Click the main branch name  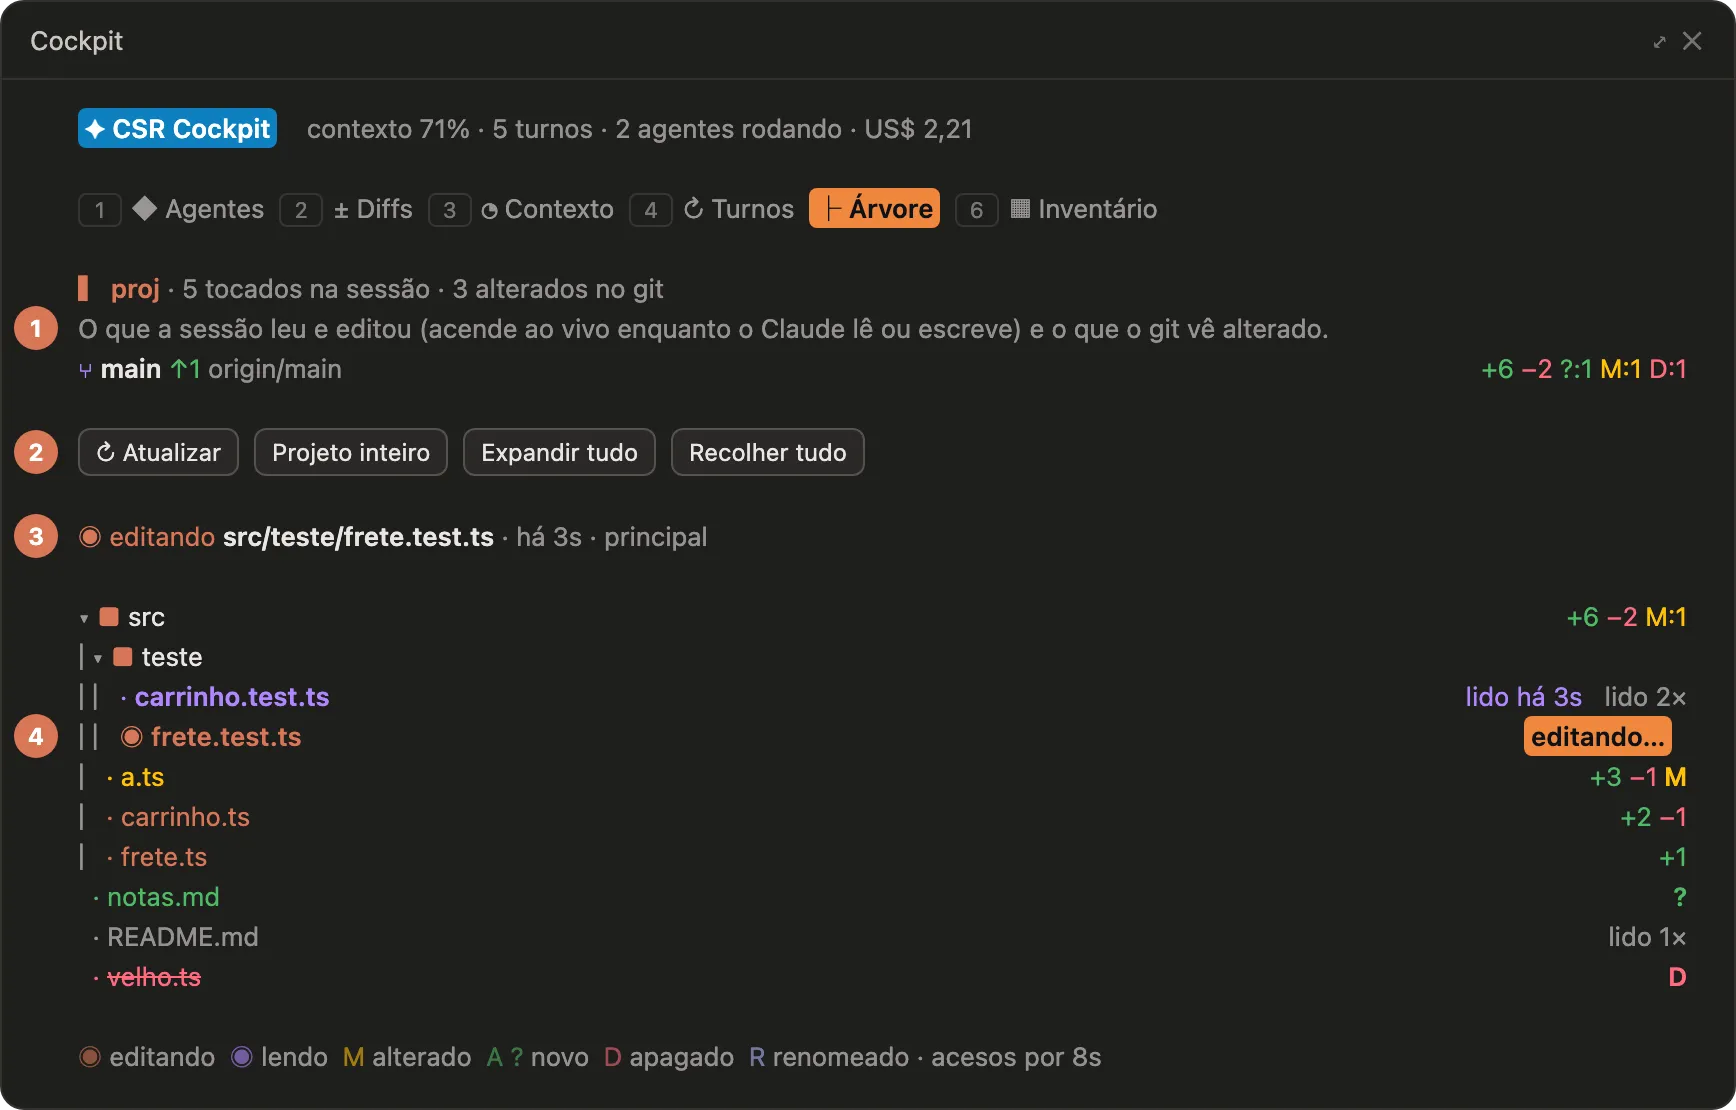pos(131,369)
